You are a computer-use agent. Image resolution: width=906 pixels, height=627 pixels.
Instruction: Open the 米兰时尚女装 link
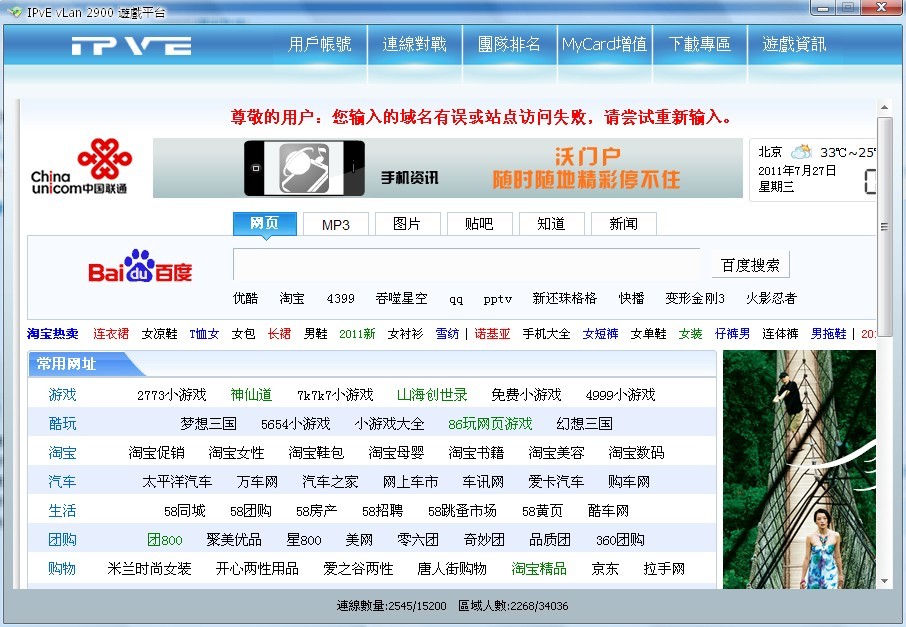(x=150, y=569)
